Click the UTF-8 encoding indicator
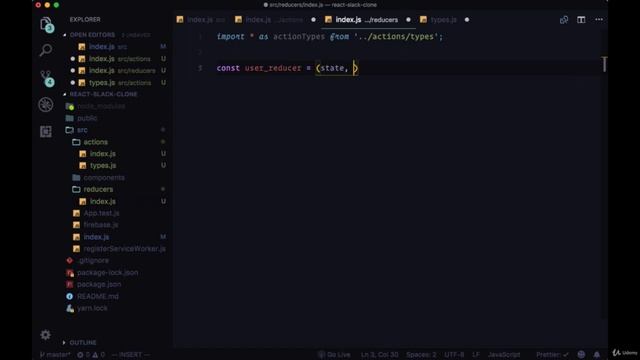The height and width of the screenshot is (360, 640). (454, 354)
